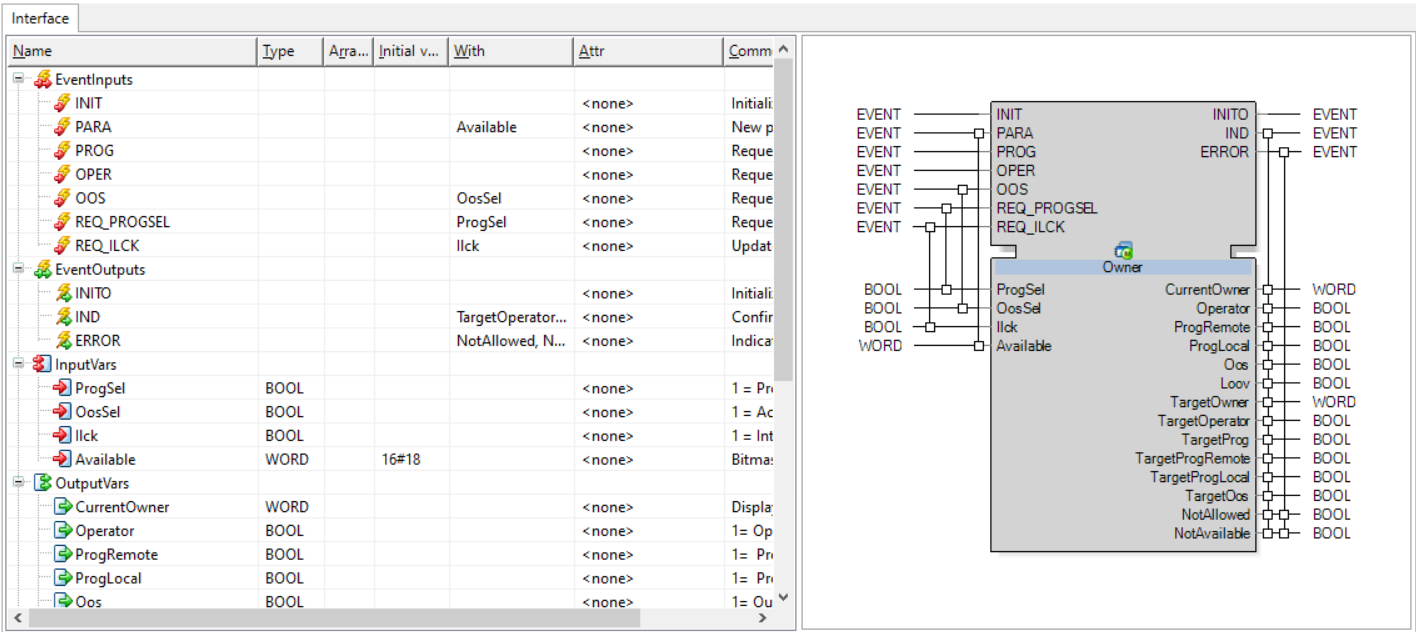Switch to the Interface tab
Viewport: 1416px width, 632px height.
pyautogui.click(x=41, y=18)
